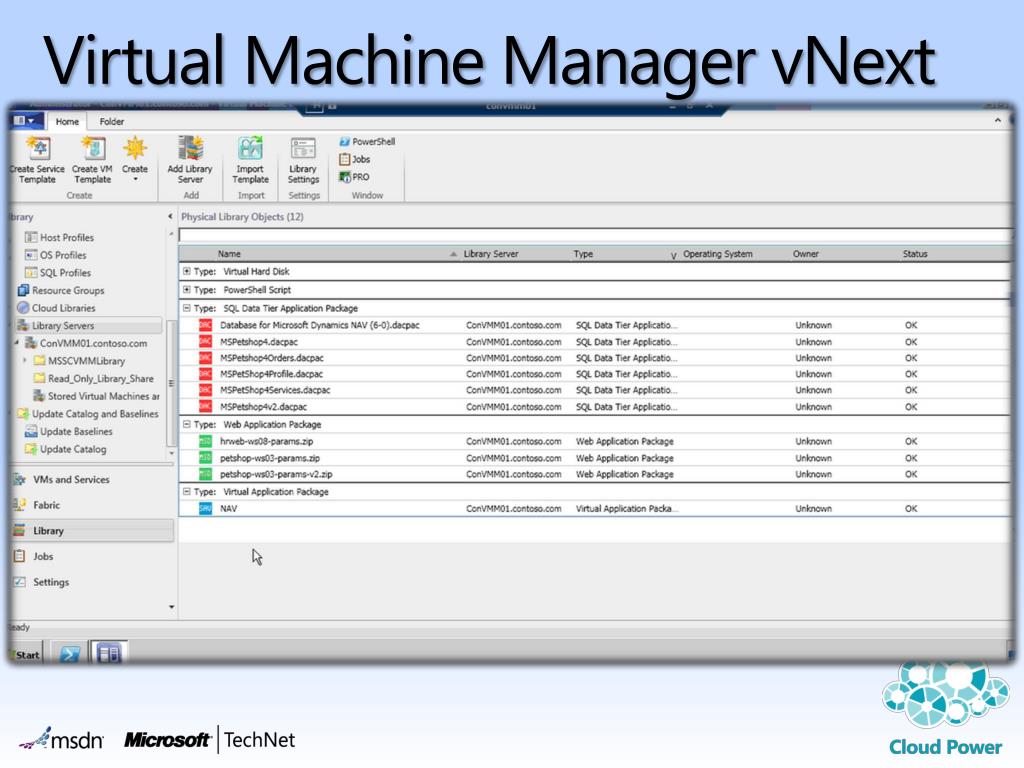Collapse Web Application Package group
Screen dimensions: 1024x768
coord(187,424)
